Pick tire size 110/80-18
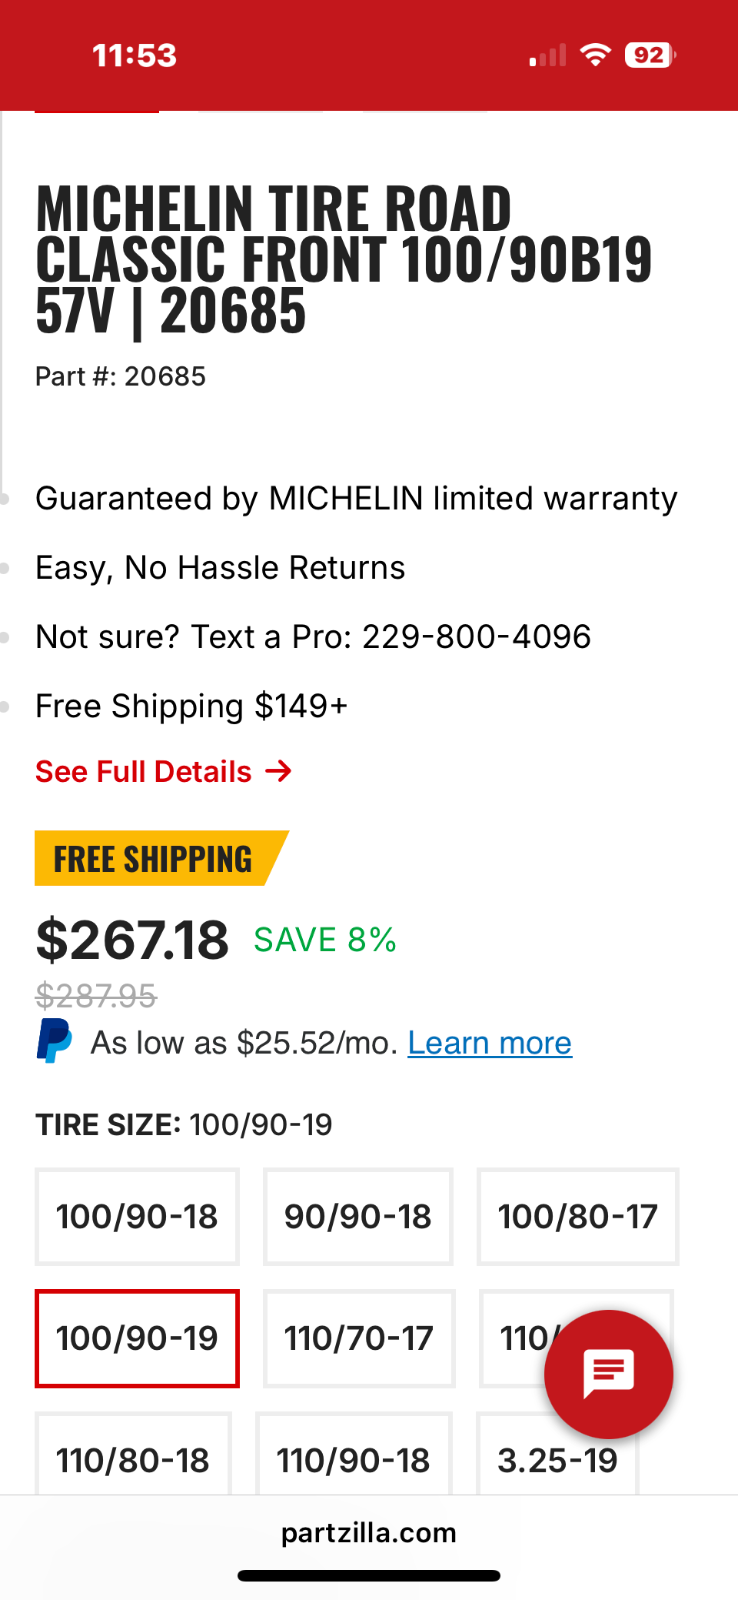Viewport: 738px width, 1600px height. tap(133, 1458)
